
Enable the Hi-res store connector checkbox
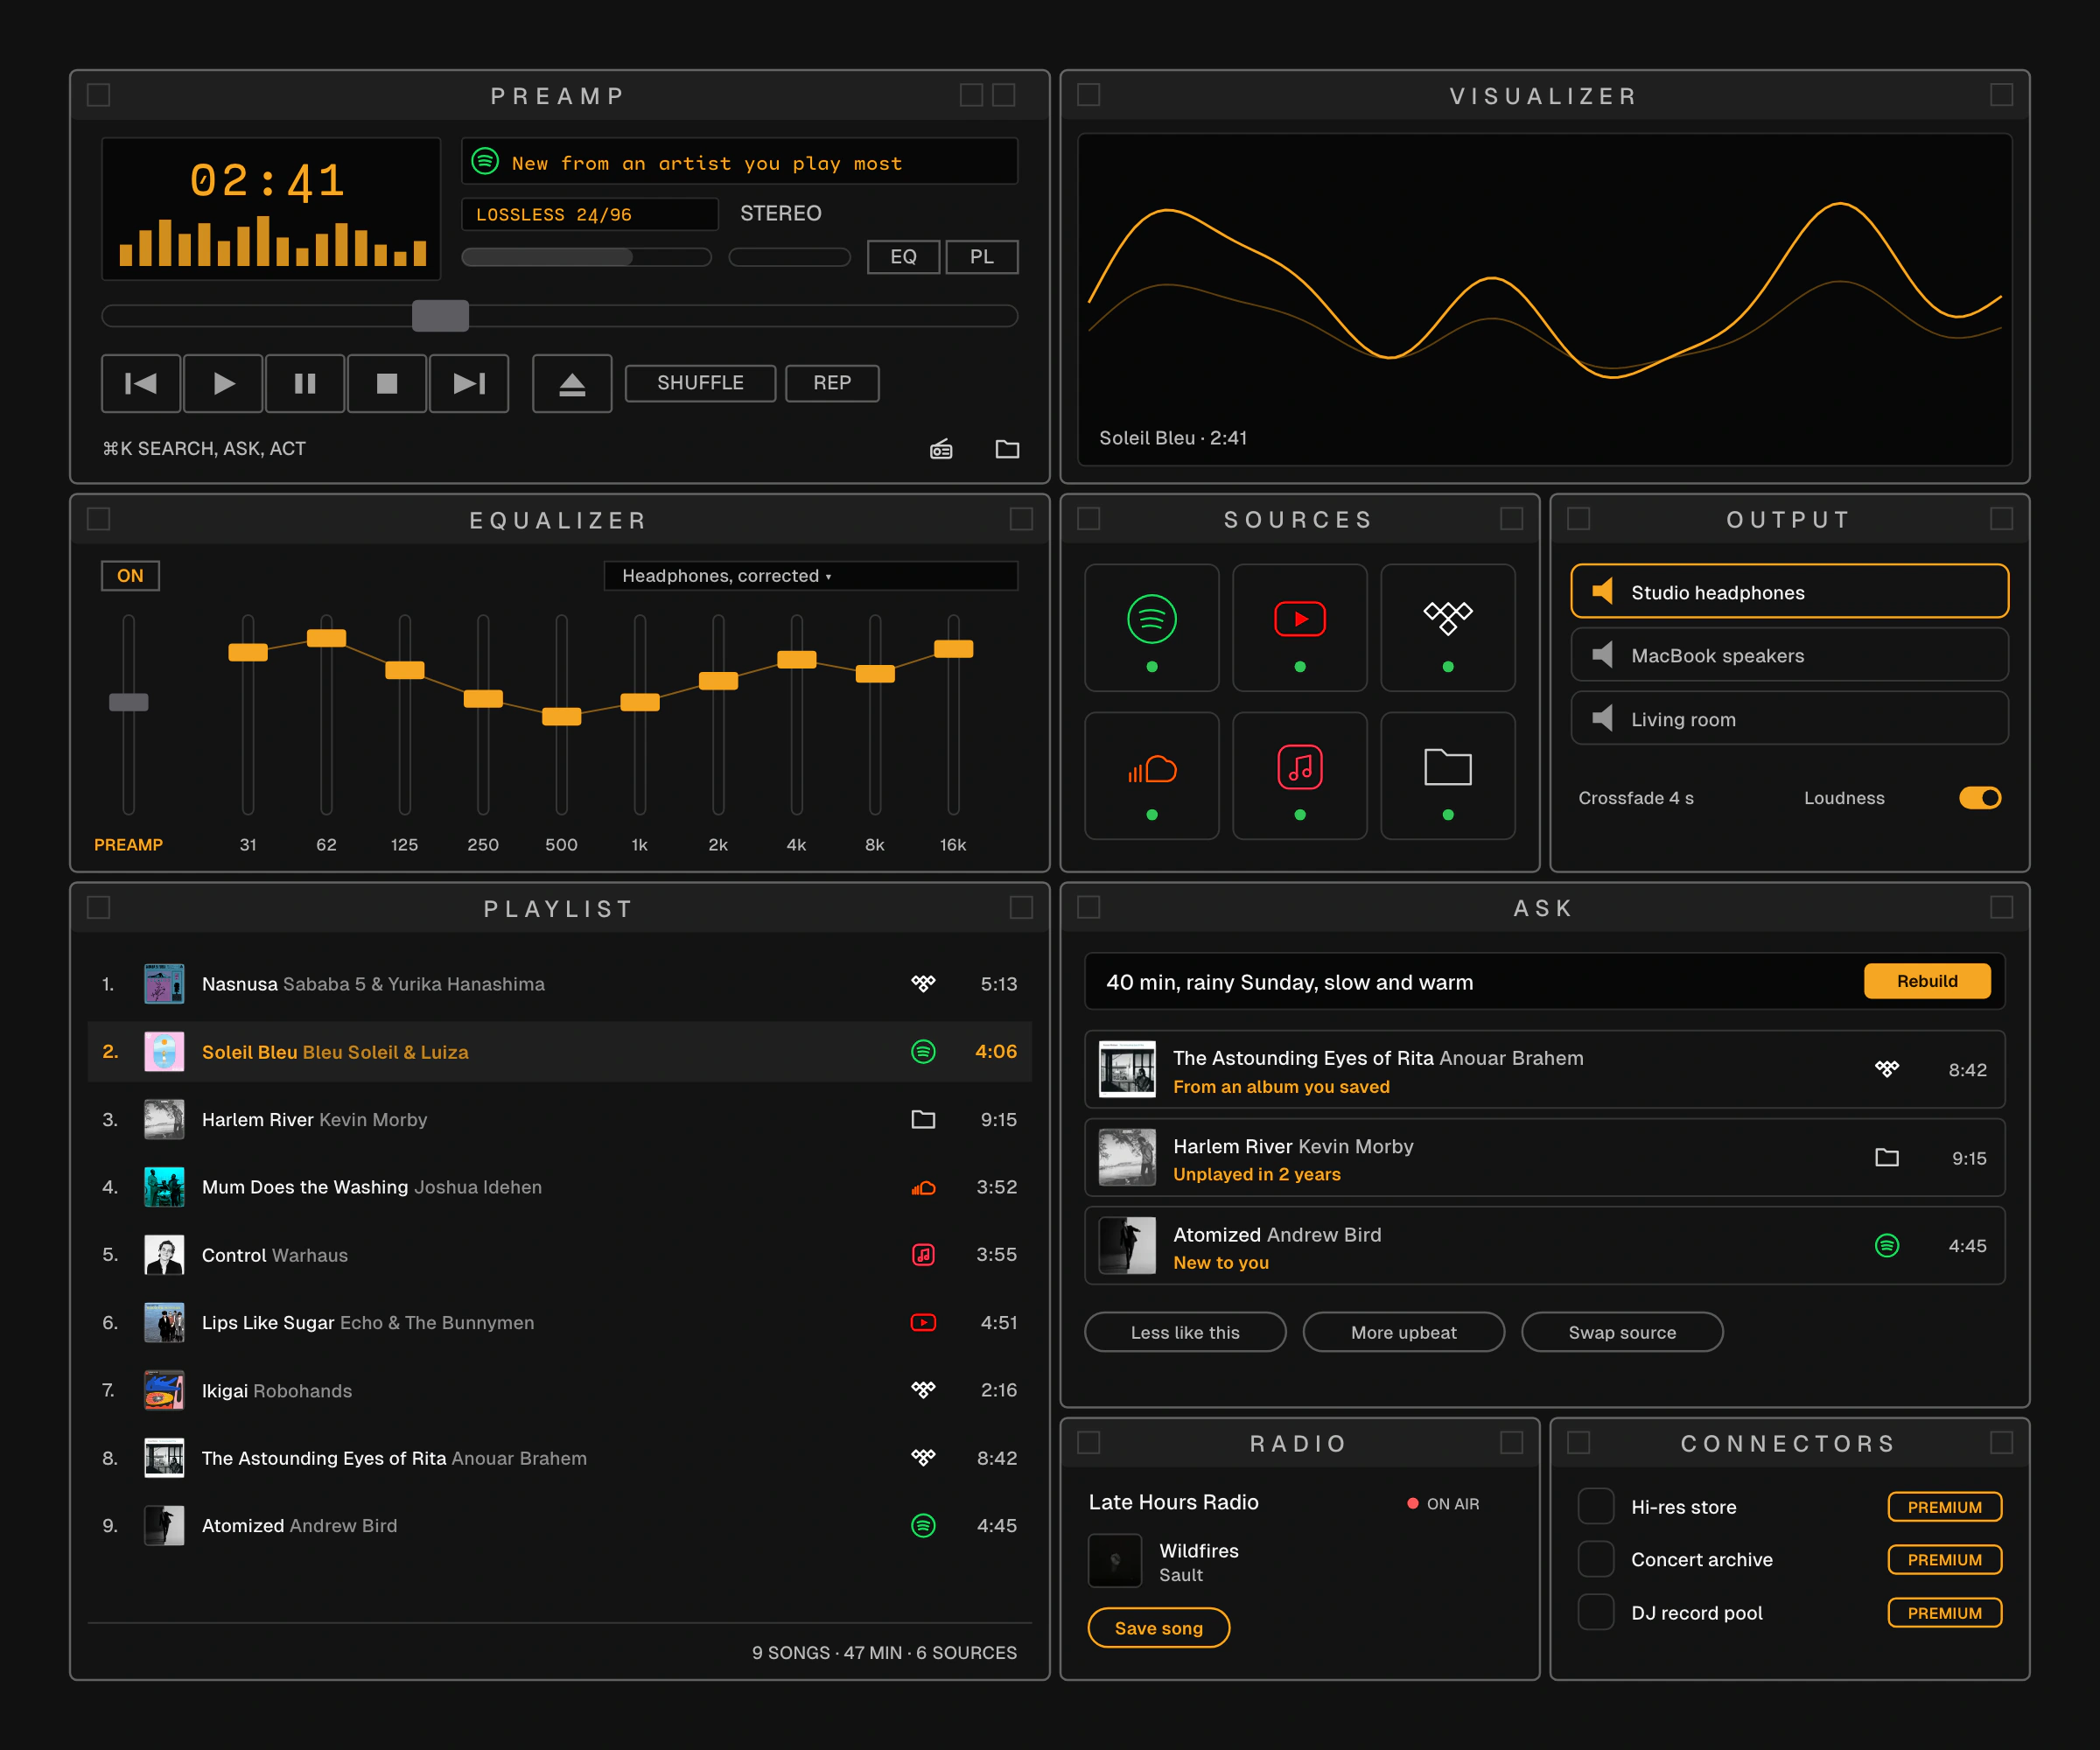coord(1596,1507)
